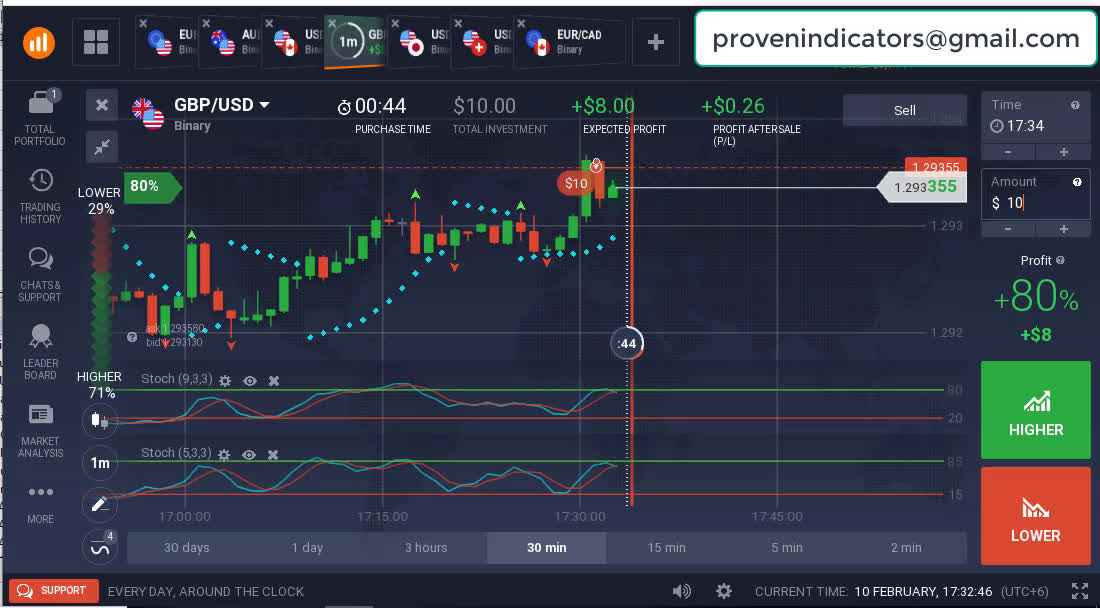Toggle visibility of Stoch (9,3,3) indicator

pos(250,381)
